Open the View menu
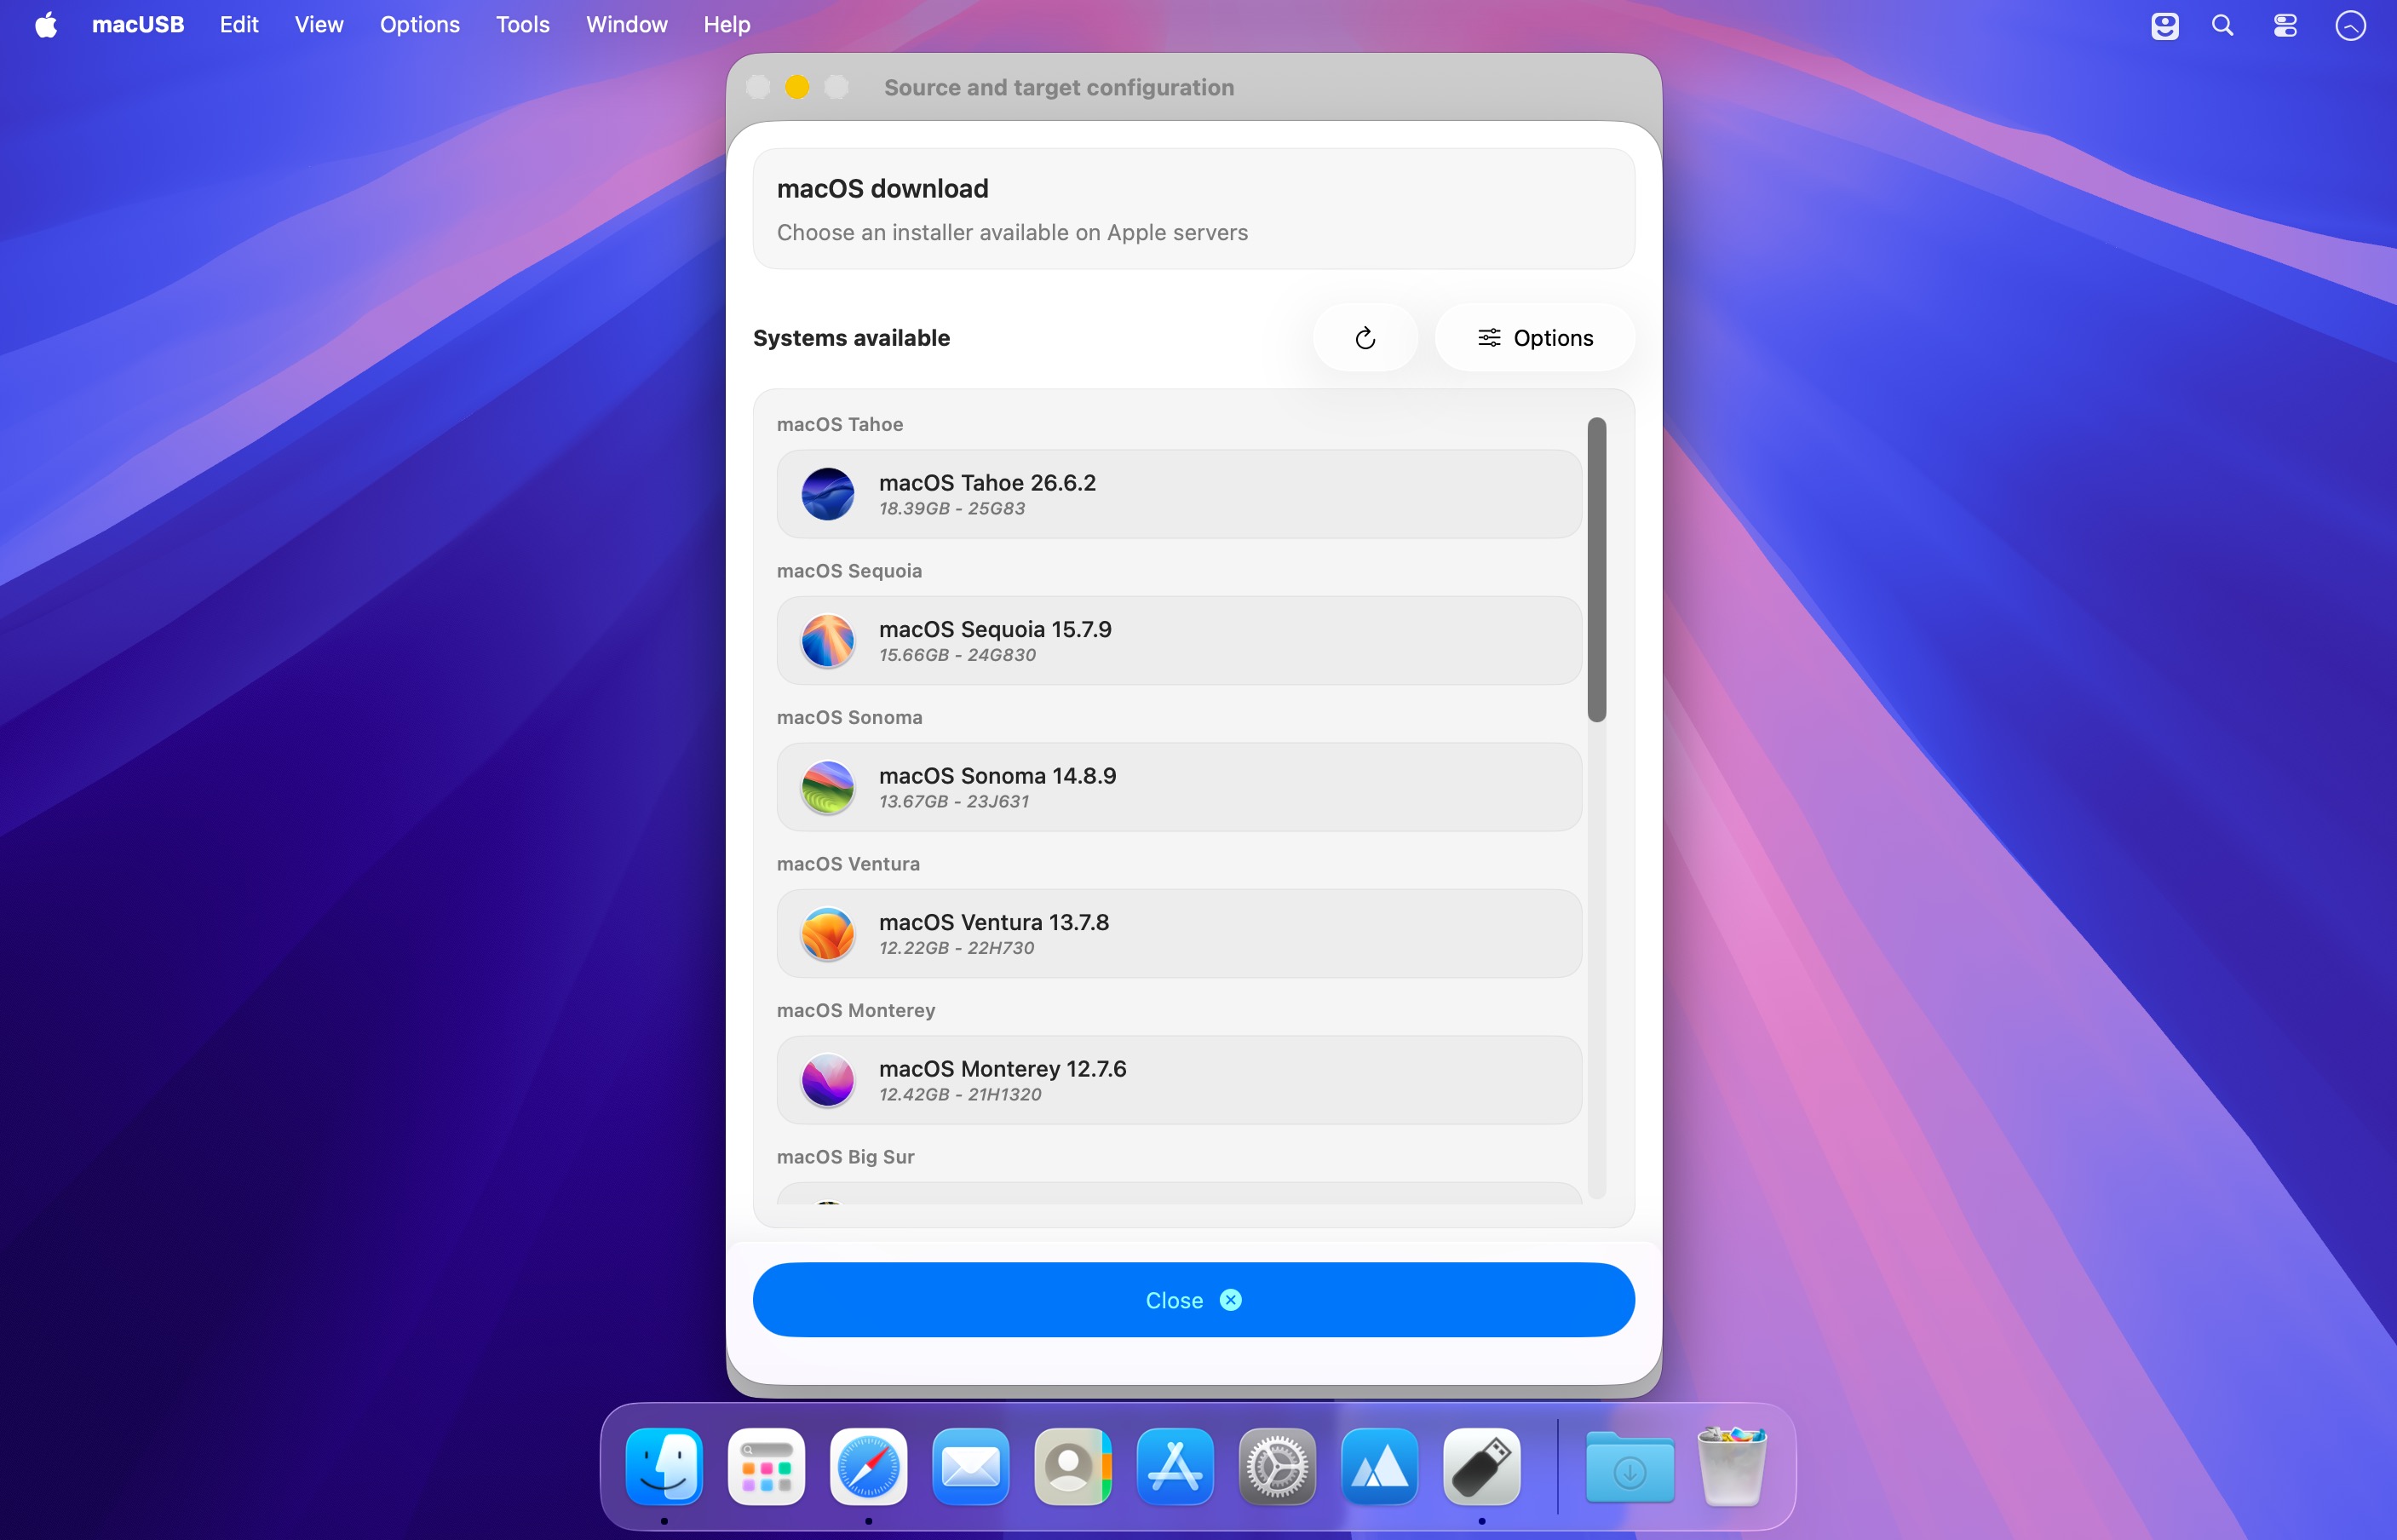The height and width of the screenshot is (1540, 2397). pos(319,24)
